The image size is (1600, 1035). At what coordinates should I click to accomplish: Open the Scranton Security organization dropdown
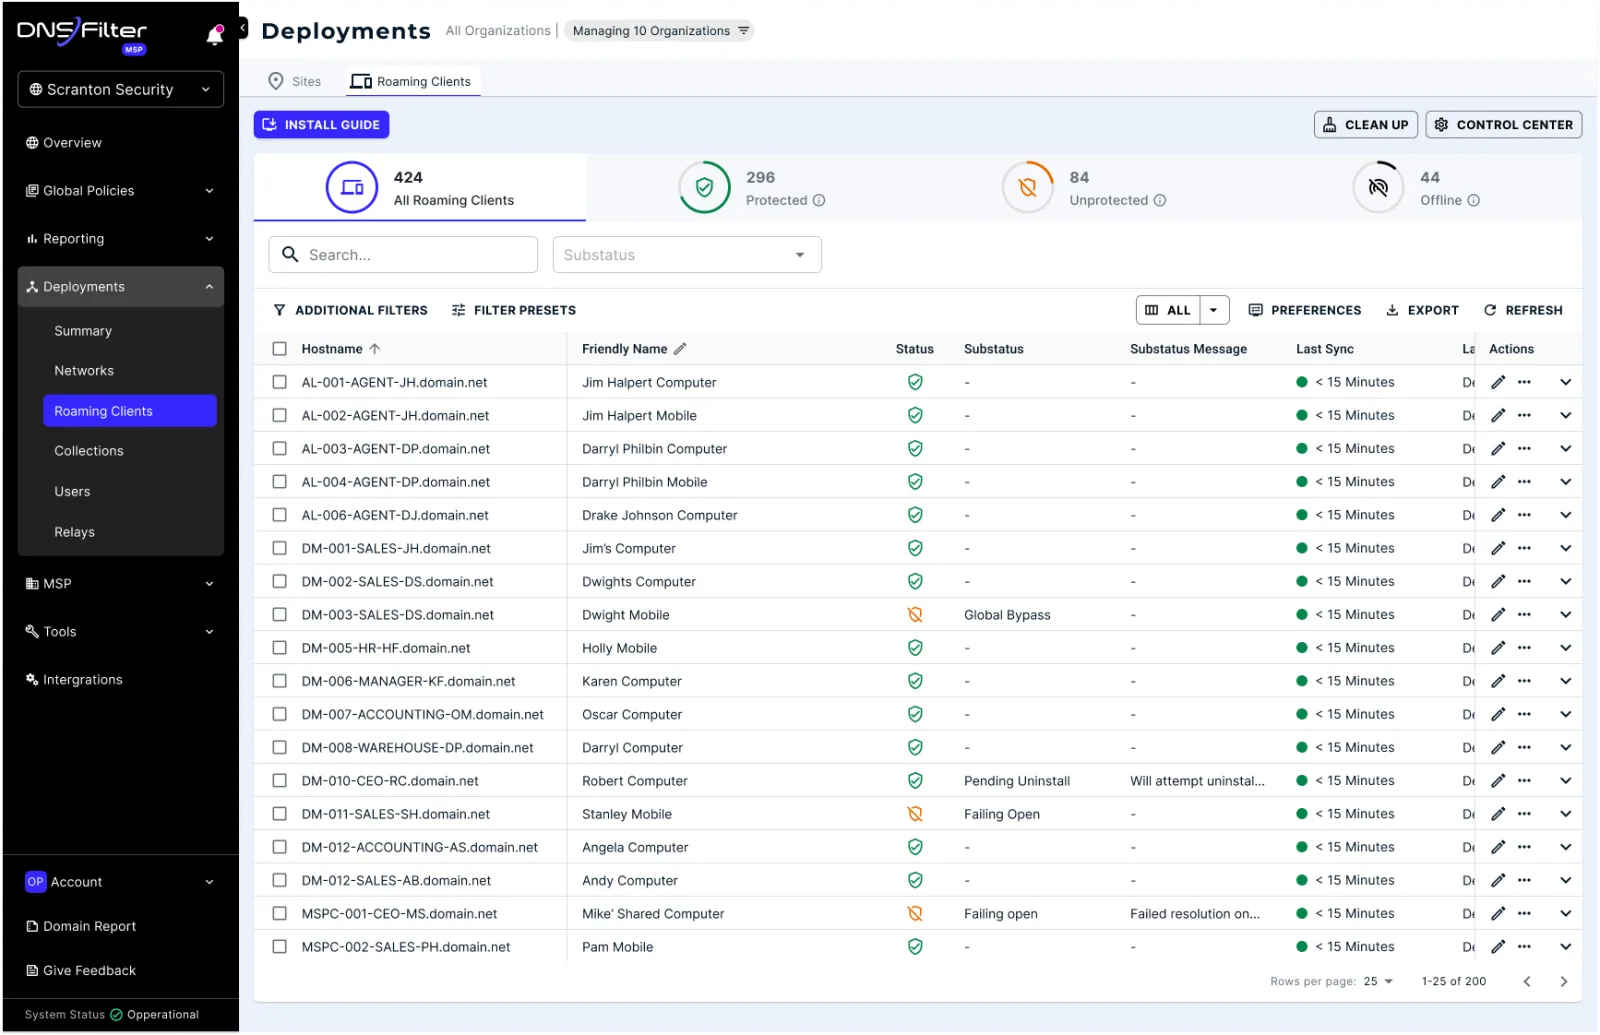(x=120, y=89)
